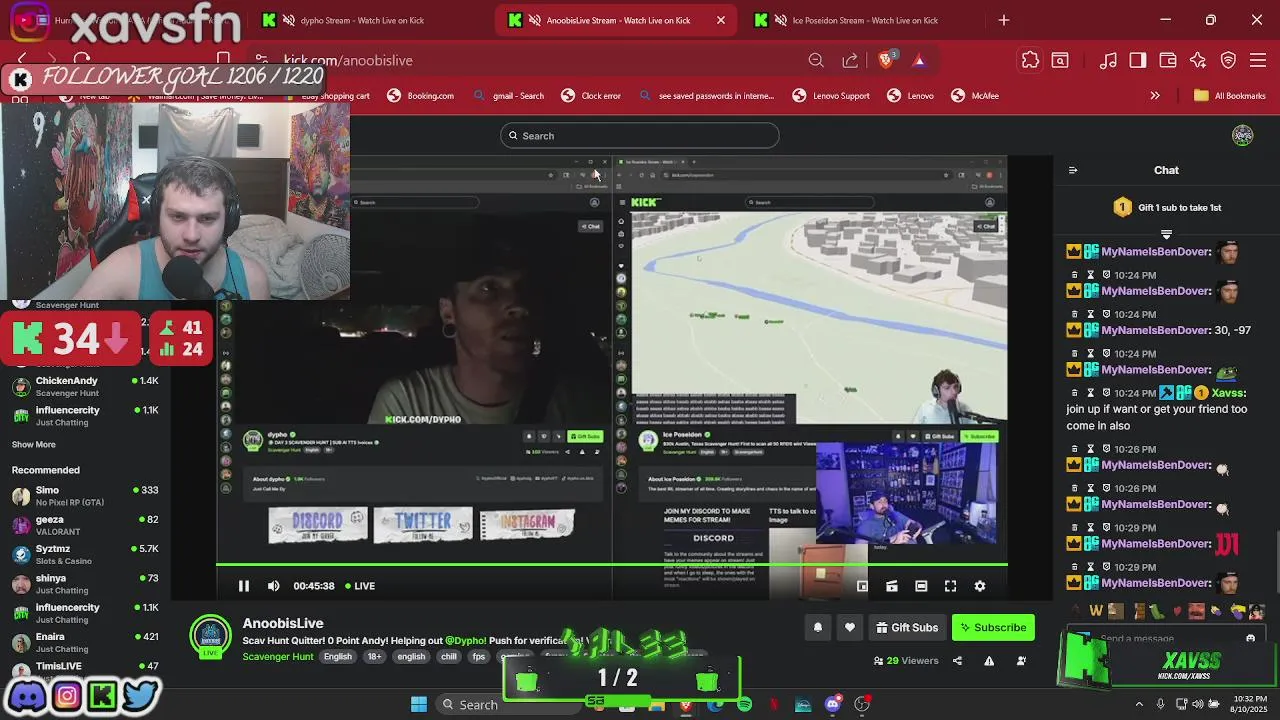Click the browser zoom magnifier icon

pos(816,61)
